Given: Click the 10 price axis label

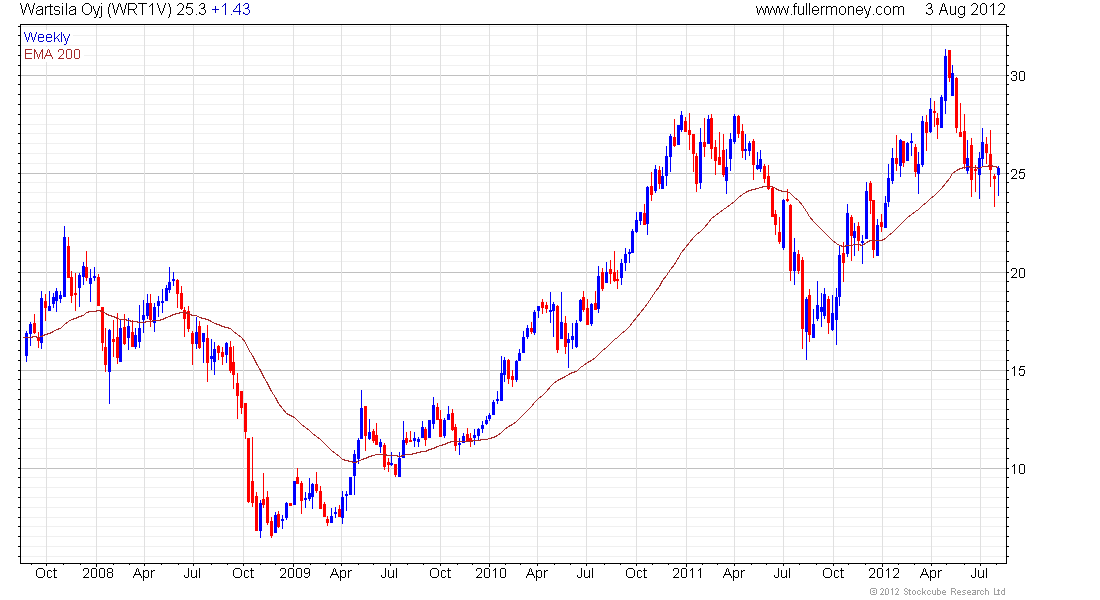Looking at the screenshot, I should pos(1017,469).
